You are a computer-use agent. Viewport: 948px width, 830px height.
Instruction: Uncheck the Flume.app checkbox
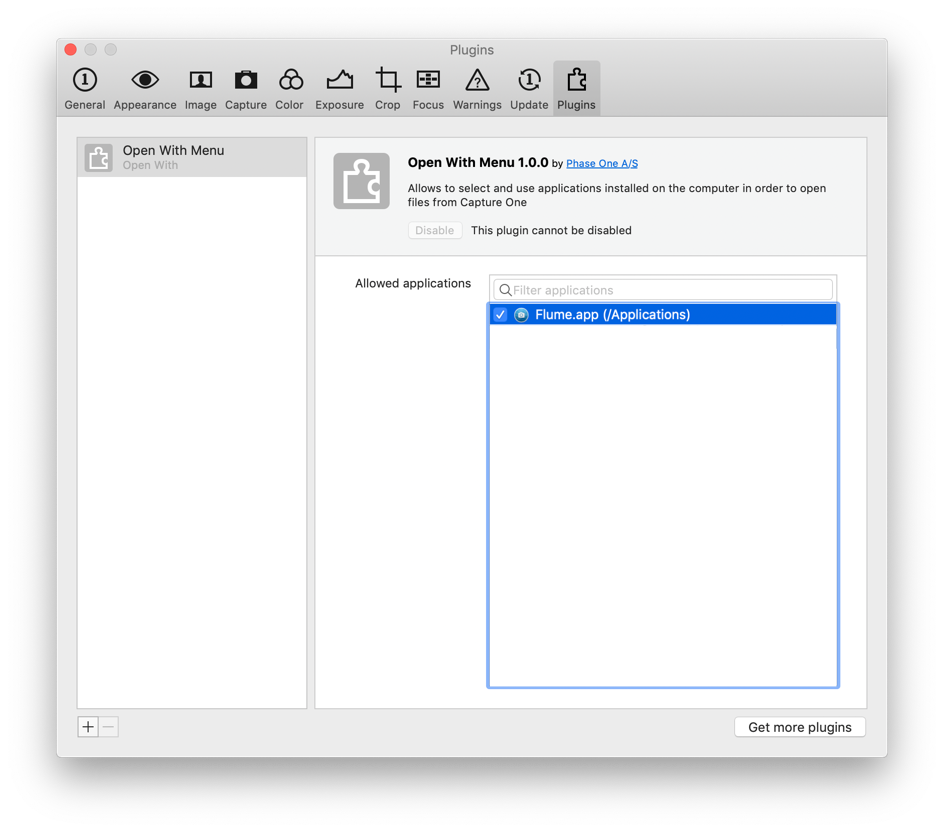[500, 314]
